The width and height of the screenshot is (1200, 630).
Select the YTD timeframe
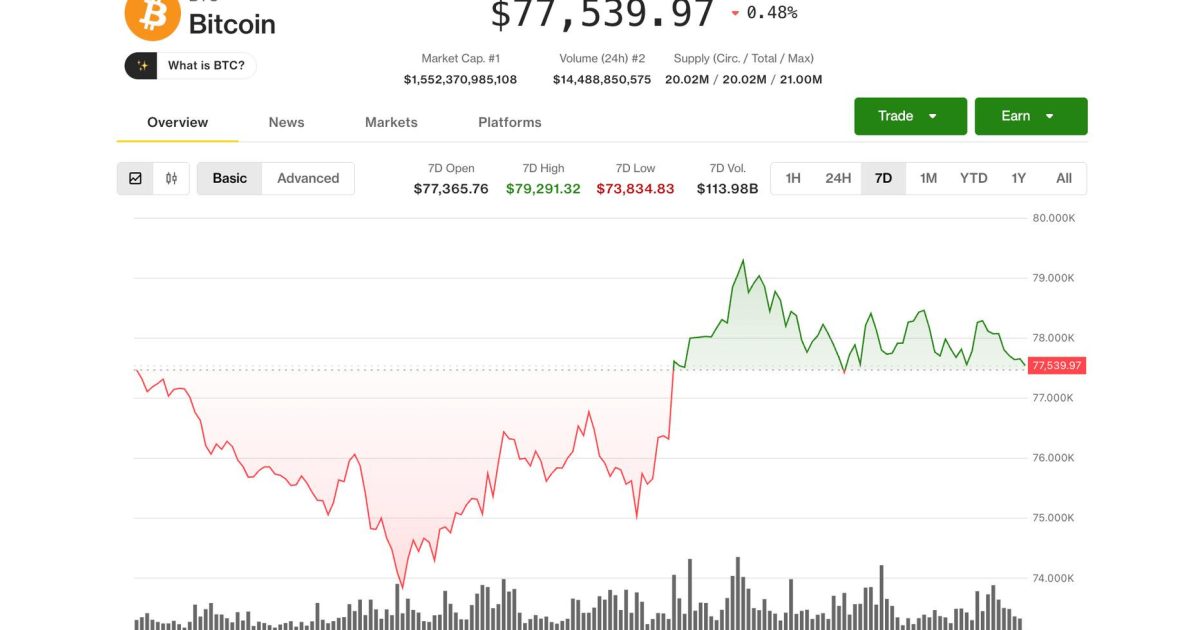(972, 177)
